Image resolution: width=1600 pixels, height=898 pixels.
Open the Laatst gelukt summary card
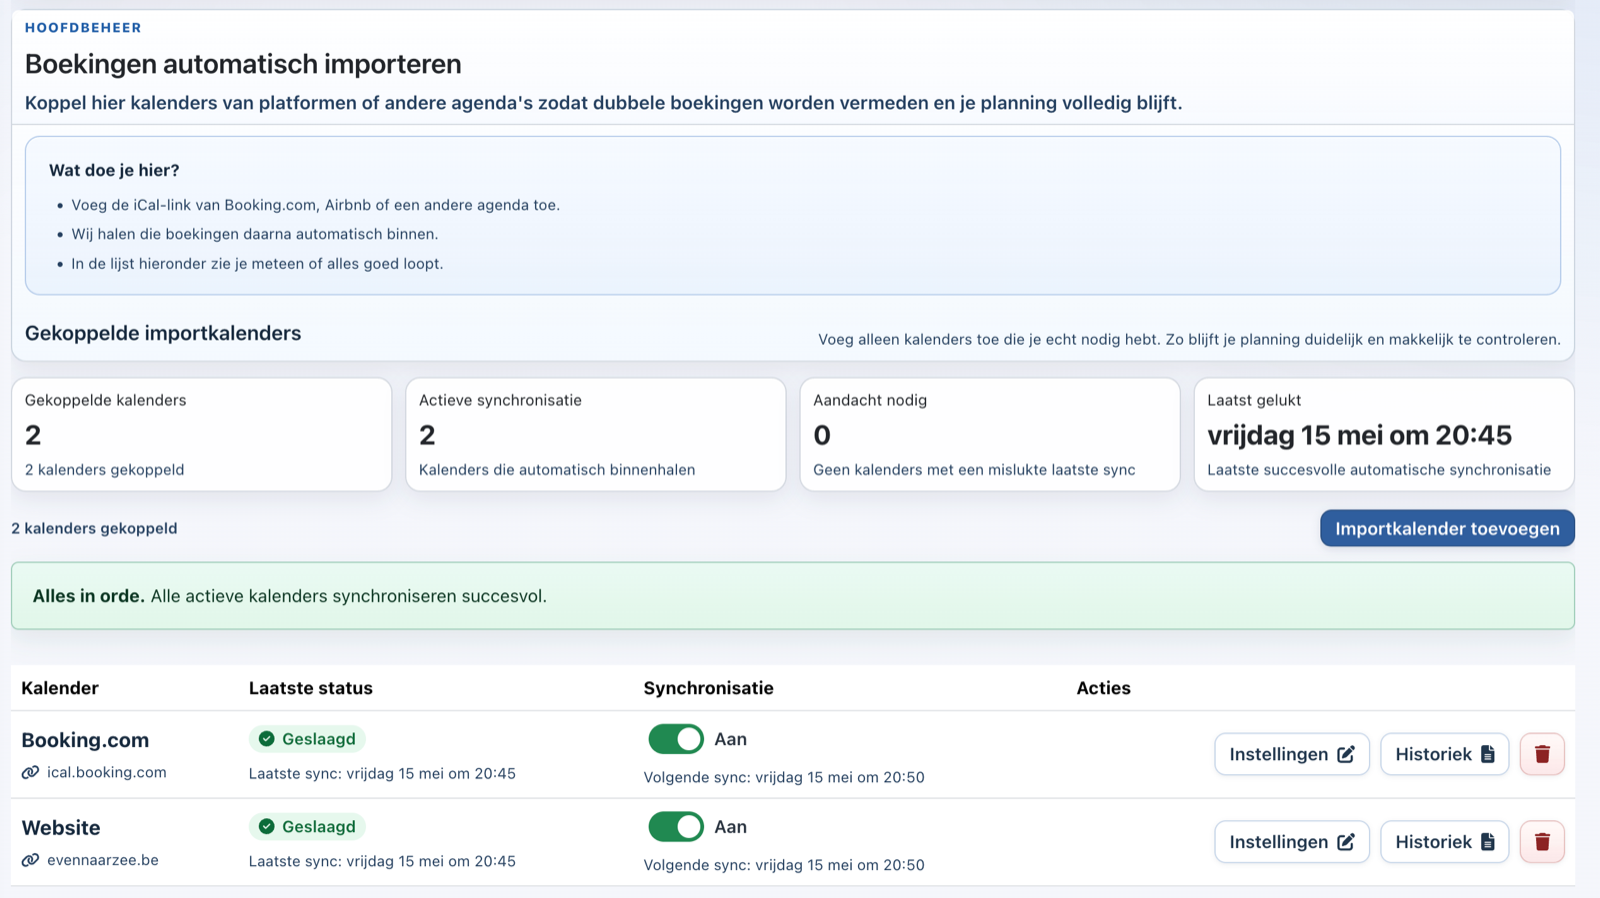click(1384, 434)
